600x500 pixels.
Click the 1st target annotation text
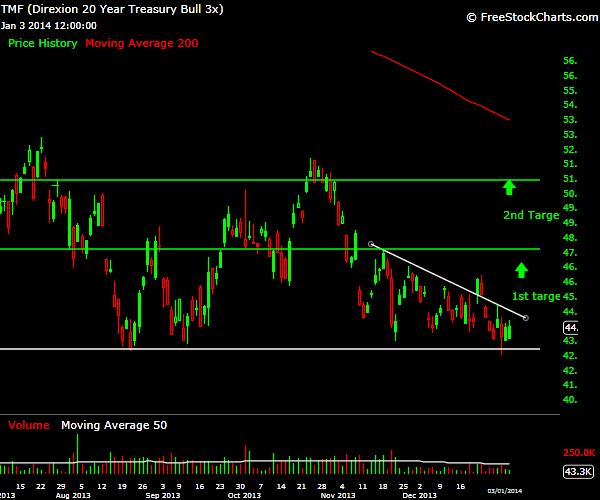(x=536, y=296)
